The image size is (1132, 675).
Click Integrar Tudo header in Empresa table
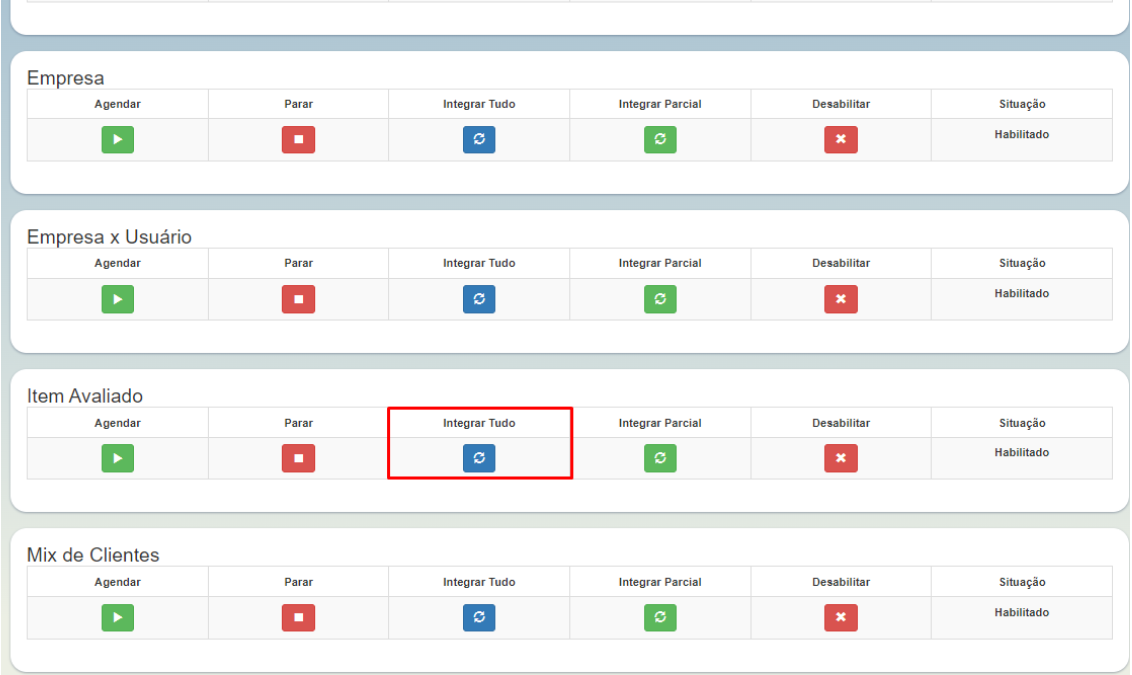click(479, 104)
